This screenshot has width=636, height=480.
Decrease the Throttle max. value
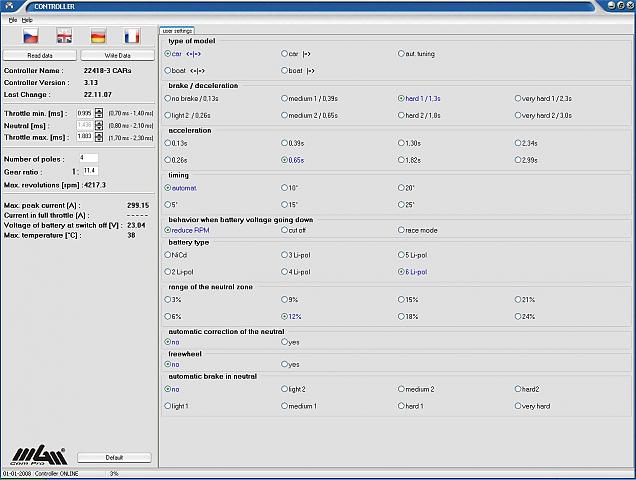pyautogui.click(x=99, y=140)
